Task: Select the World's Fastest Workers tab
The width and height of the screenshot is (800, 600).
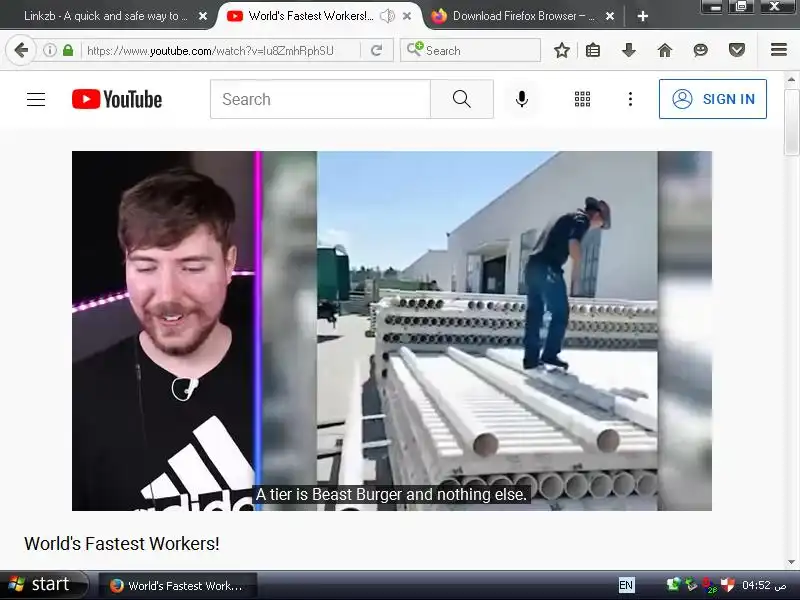Action: point(311,16)
